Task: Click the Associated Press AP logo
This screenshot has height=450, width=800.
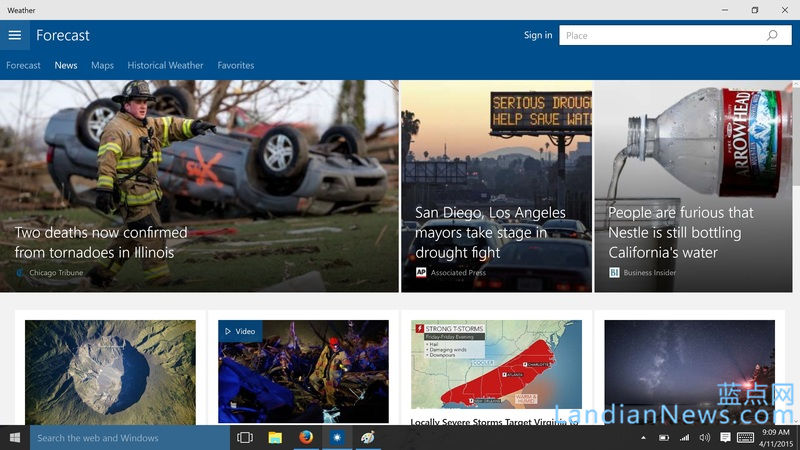Action: pyautogui.click(x=421, y=272)
